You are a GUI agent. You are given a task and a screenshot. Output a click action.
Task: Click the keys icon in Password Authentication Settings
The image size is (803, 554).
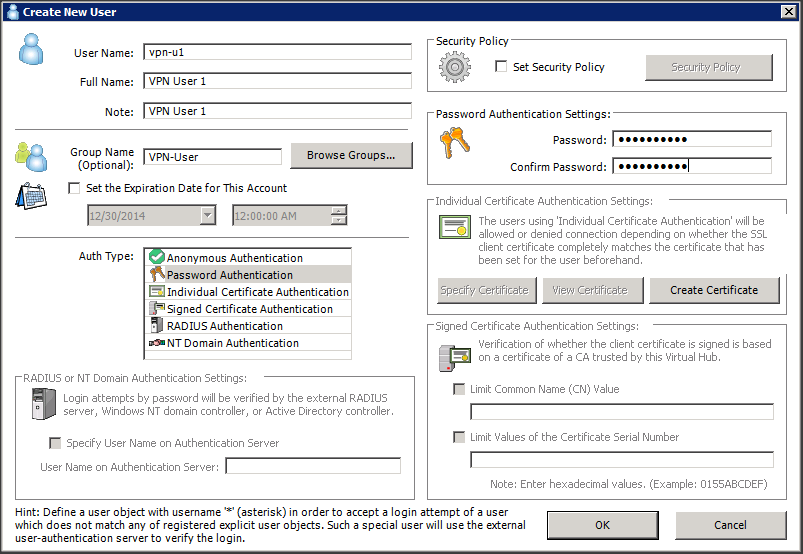point(453,146)
